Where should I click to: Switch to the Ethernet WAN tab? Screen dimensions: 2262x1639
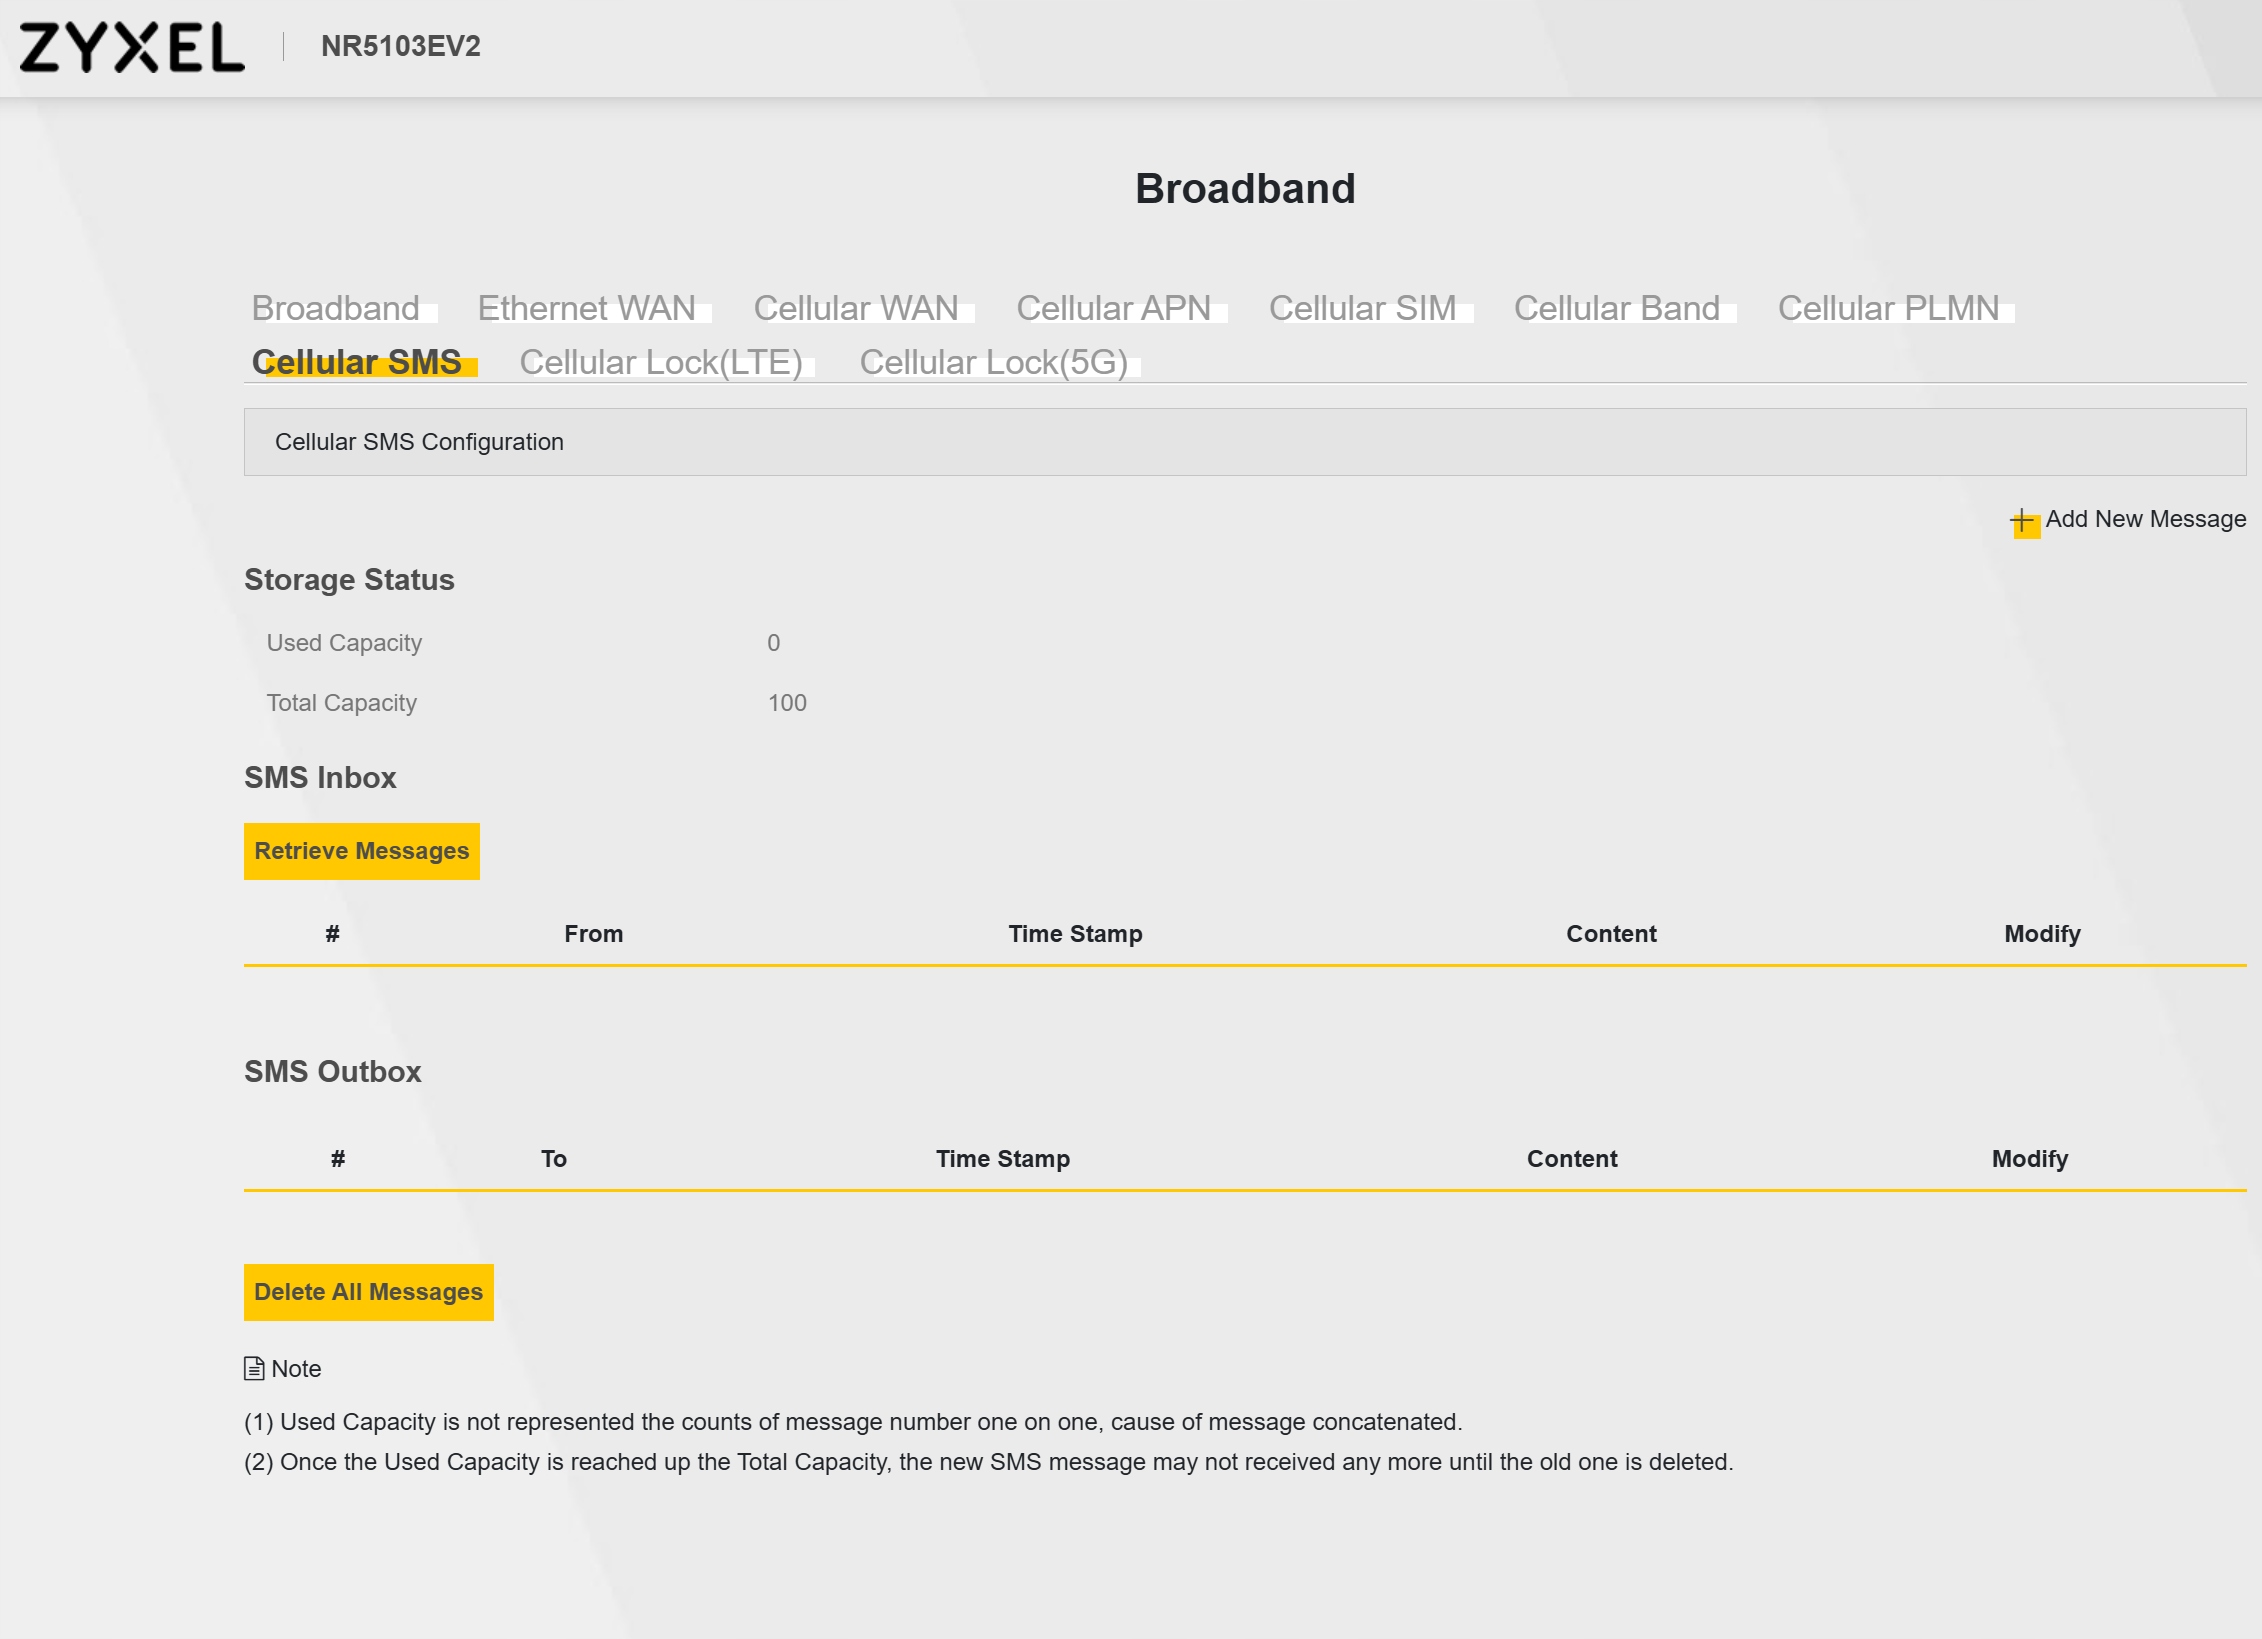pos(586,308)
